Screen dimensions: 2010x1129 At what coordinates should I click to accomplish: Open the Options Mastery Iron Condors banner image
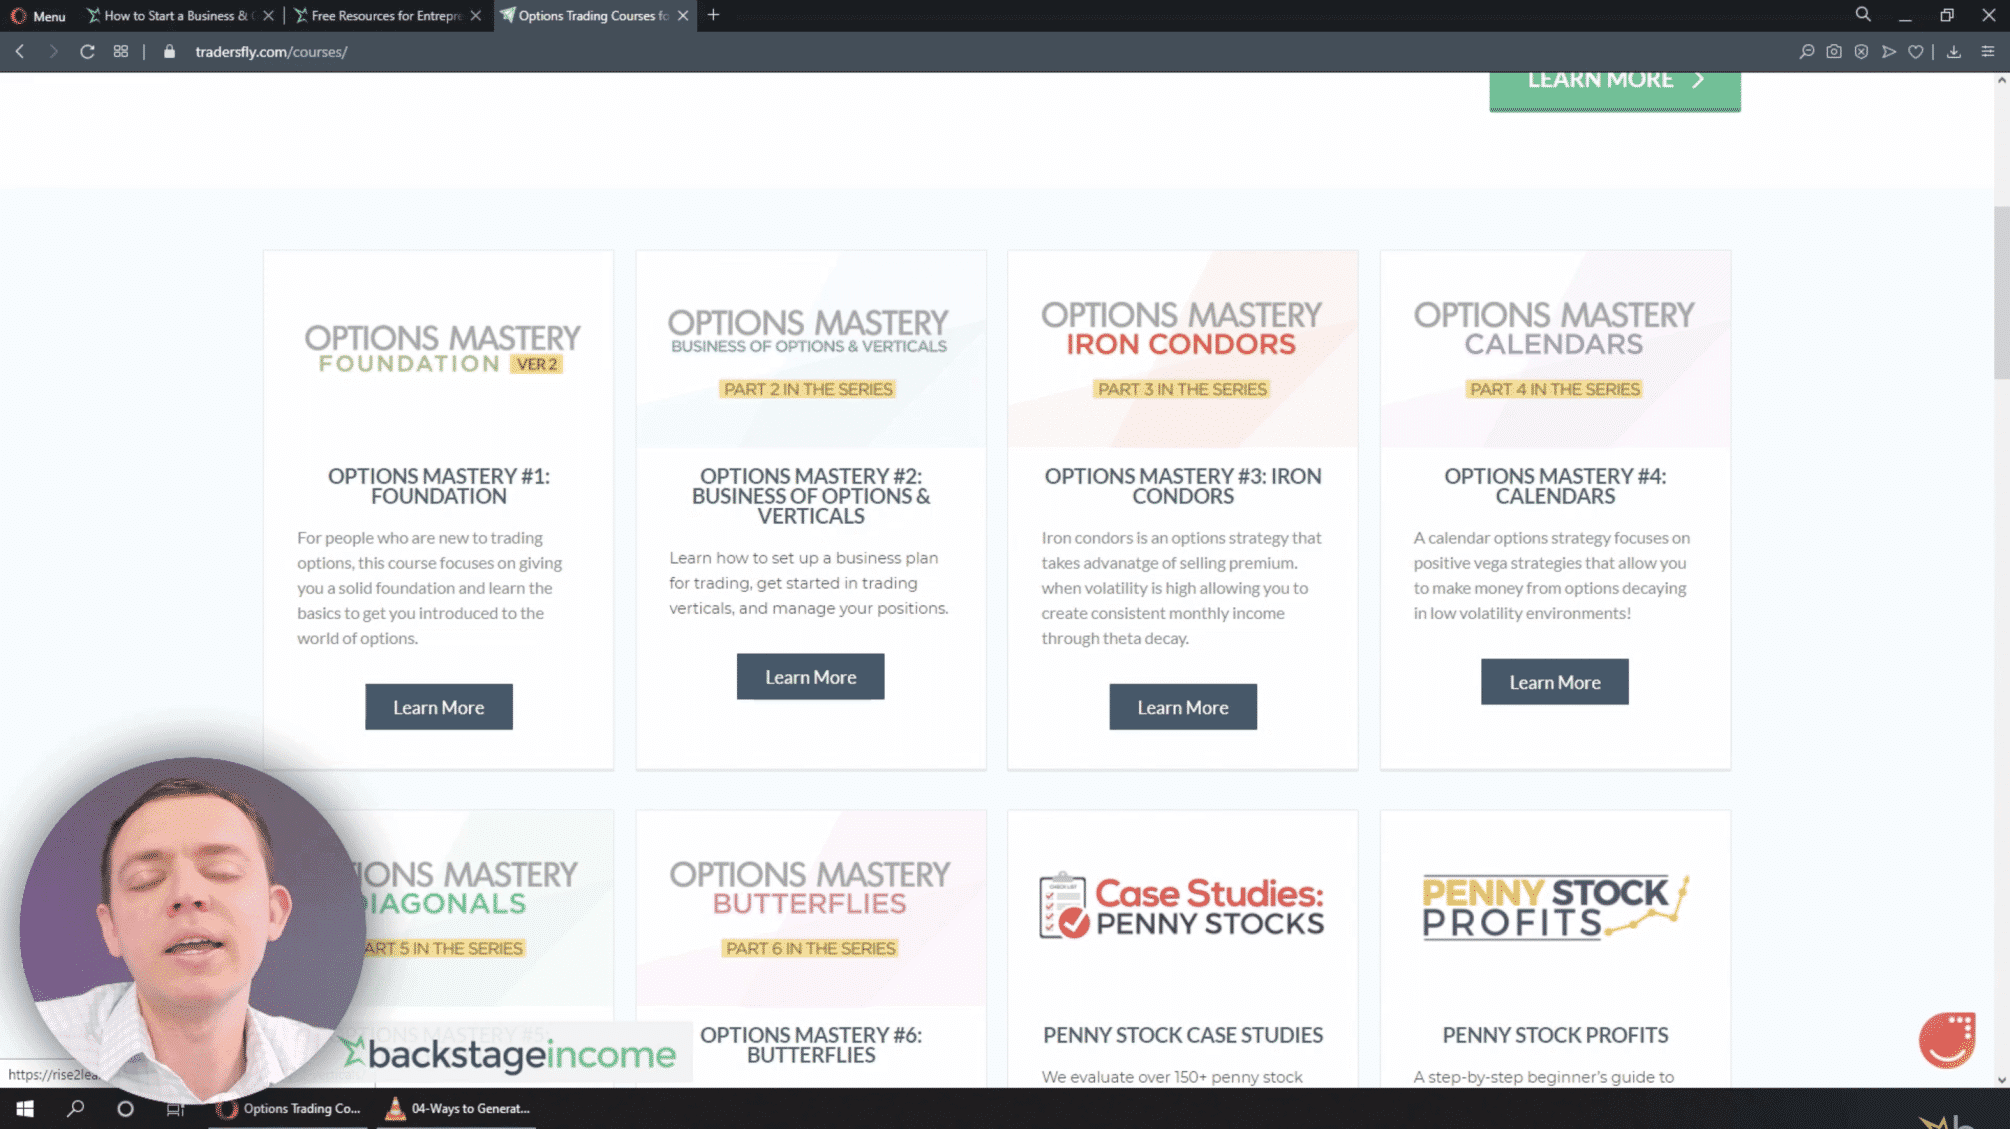(1182, 349)
